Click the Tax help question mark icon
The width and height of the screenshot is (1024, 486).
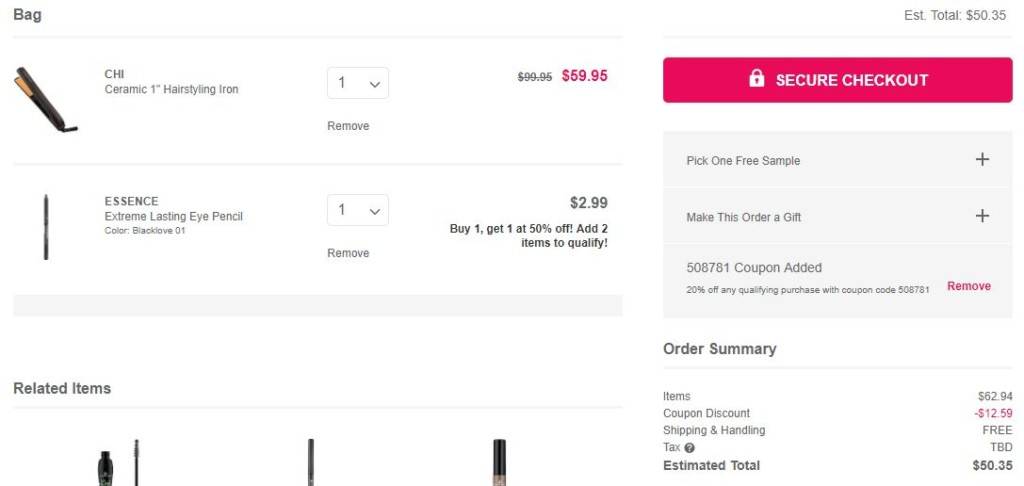pyautogui.click(x=689, y=448)
